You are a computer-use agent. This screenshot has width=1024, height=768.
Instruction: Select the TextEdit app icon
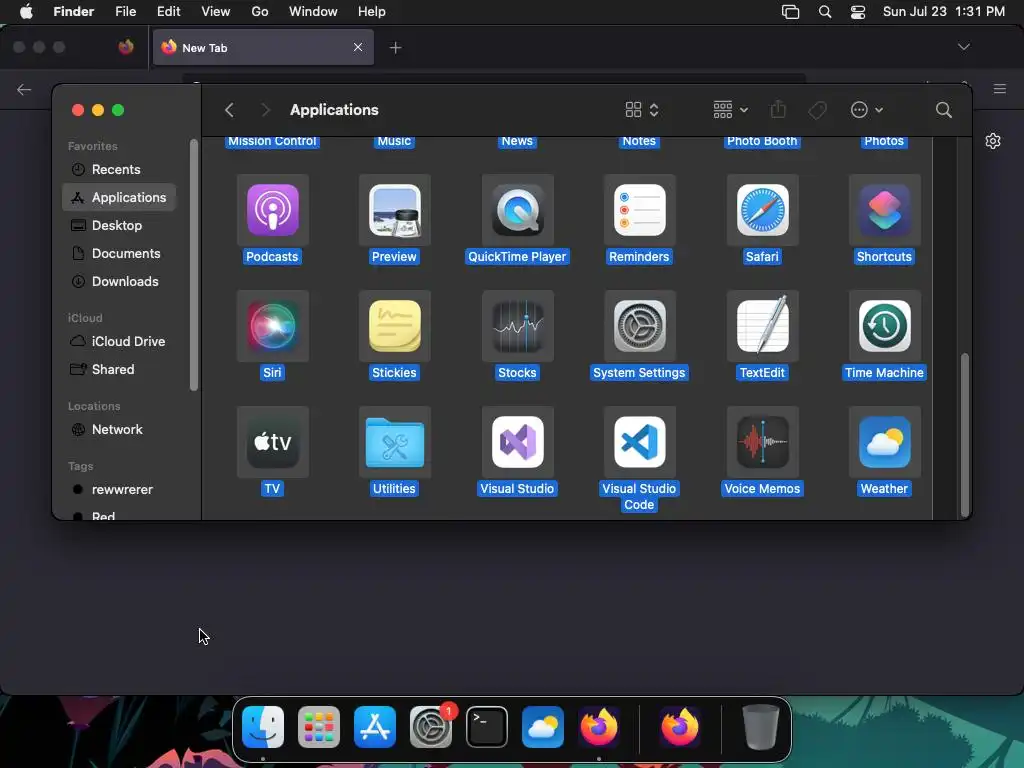point(762,326)
